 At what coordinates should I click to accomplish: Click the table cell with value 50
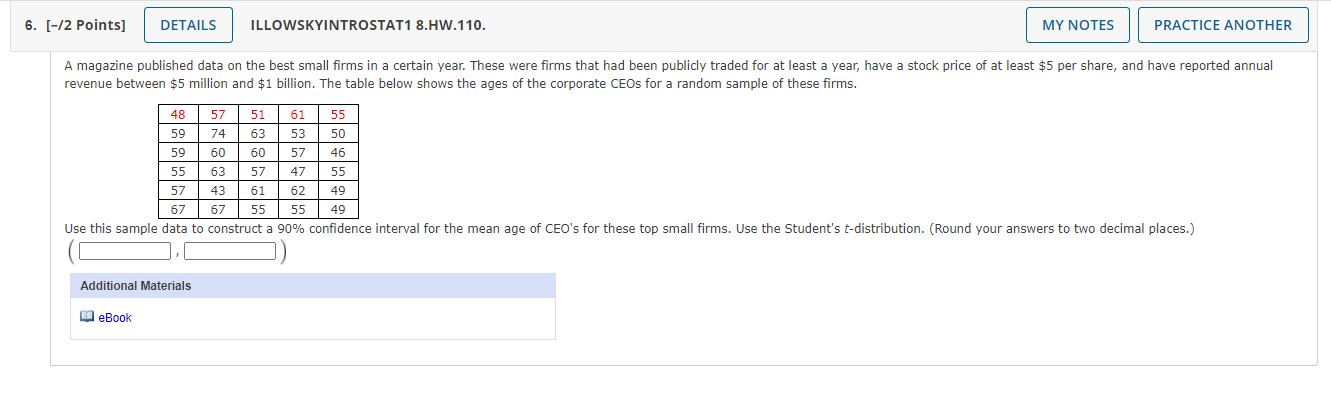[x=338, y=134]
